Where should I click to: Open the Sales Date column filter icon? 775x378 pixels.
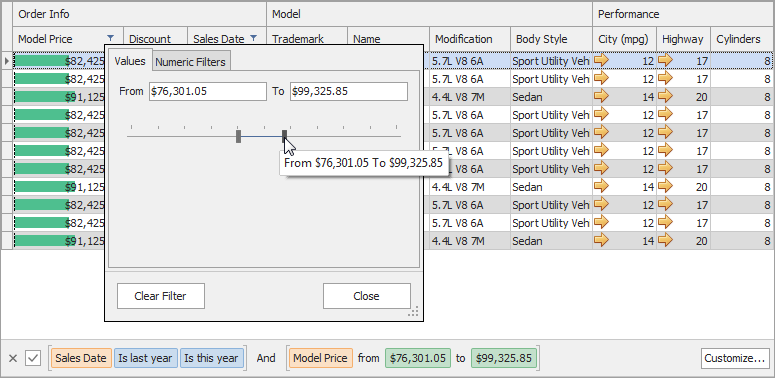tap(254, 38)
